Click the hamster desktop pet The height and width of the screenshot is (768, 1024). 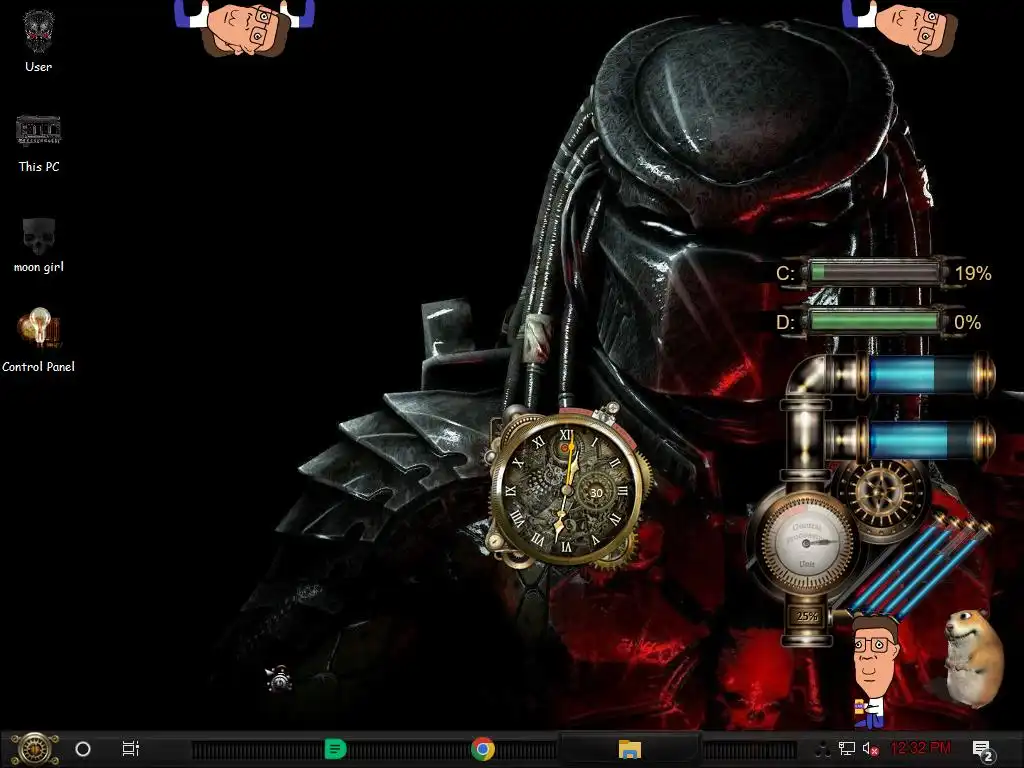coord(973,657)
